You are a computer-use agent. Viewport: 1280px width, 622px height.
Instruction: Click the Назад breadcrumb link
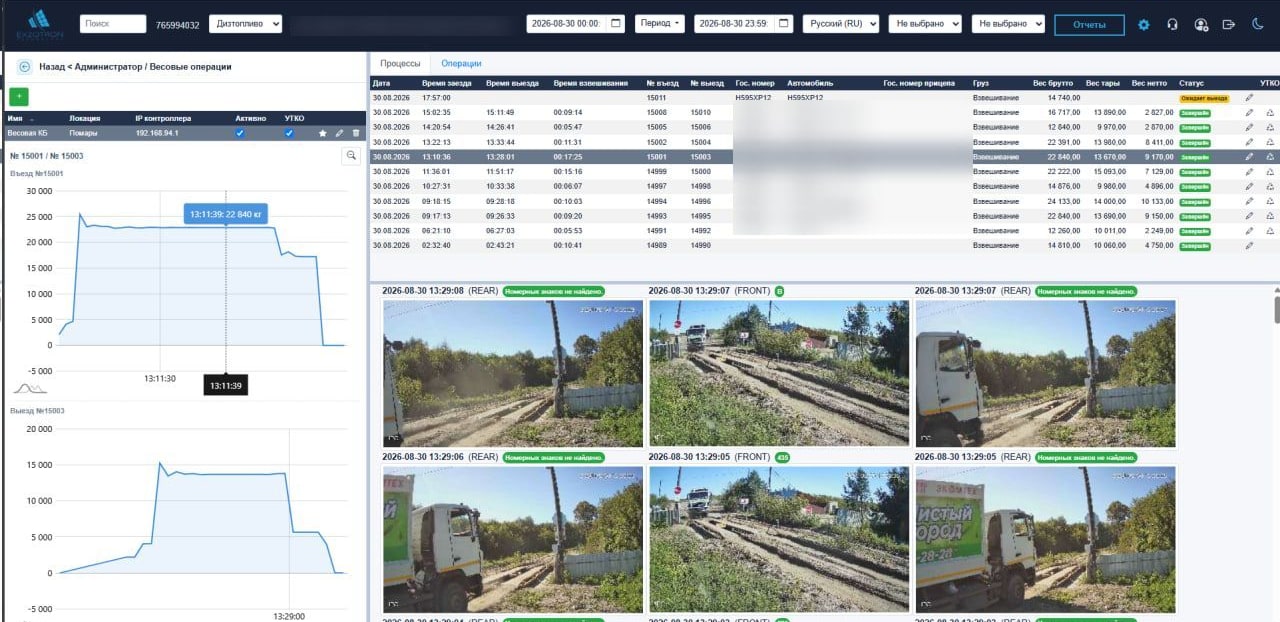pyautogui.click(x=52, y=66)
